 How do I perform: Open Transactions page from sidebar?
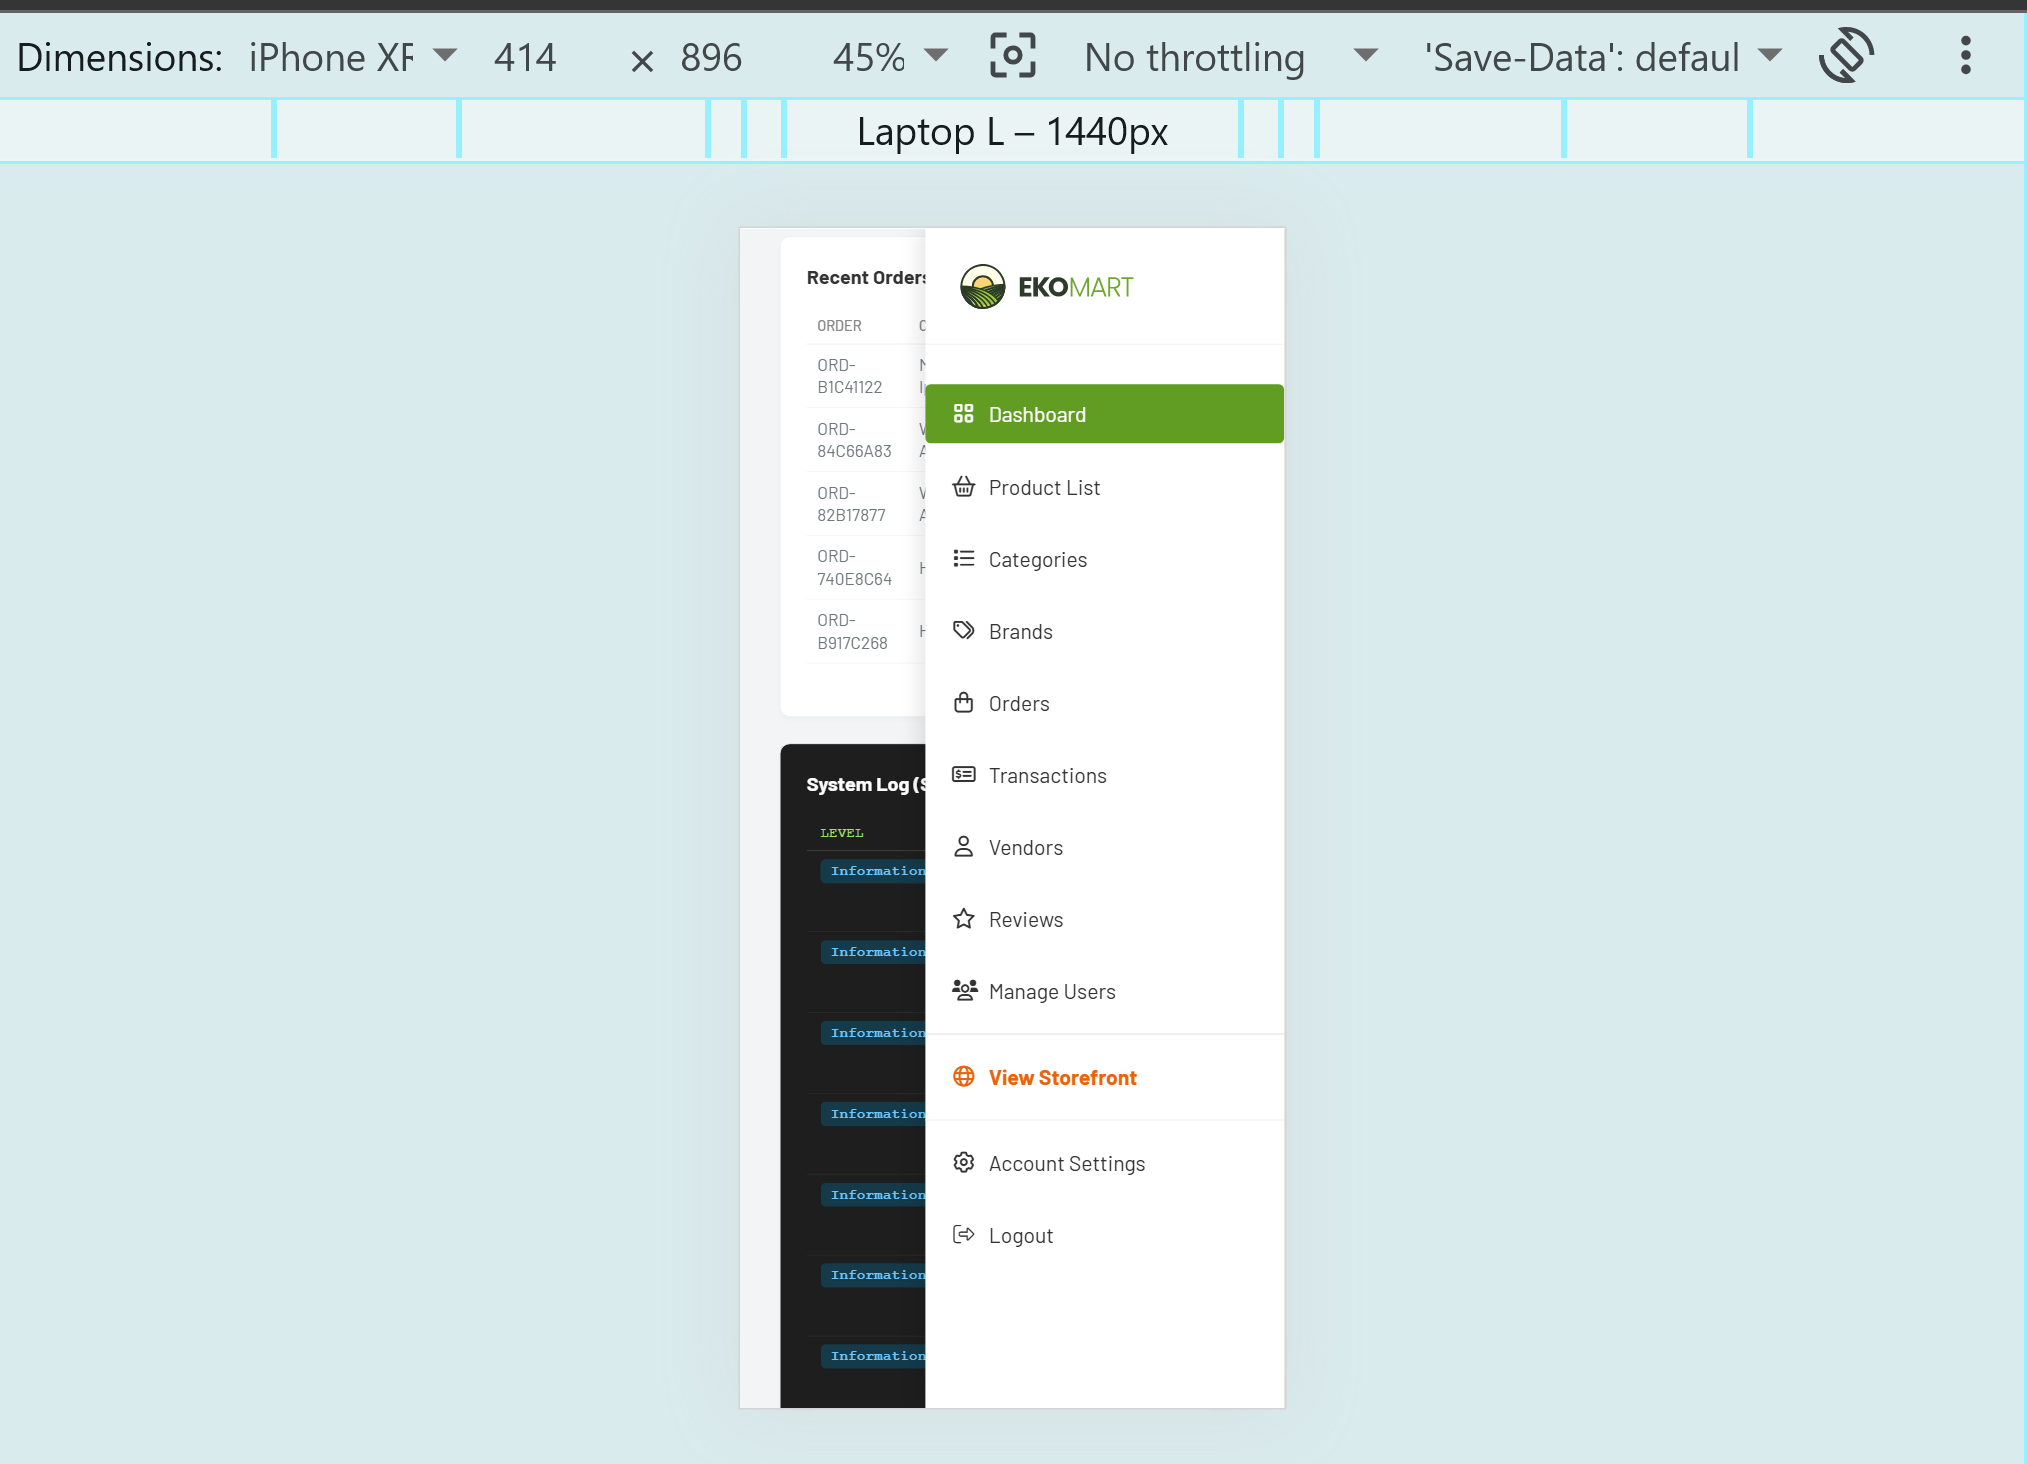point(1104,775)
